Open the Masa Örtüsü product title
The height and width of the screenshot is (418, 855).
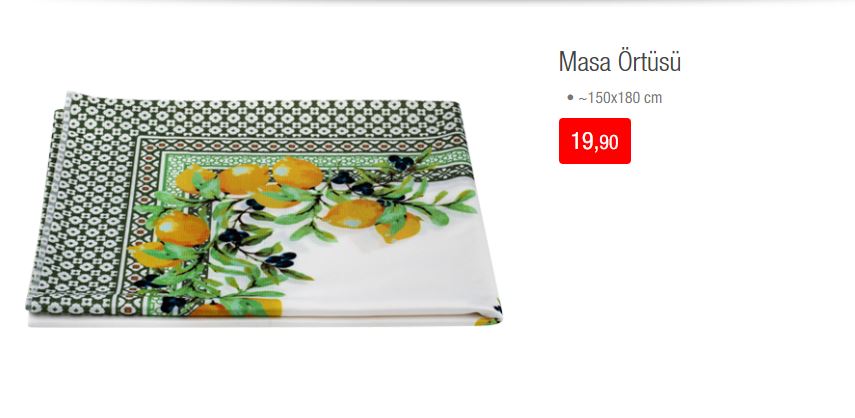pos(619,62)
